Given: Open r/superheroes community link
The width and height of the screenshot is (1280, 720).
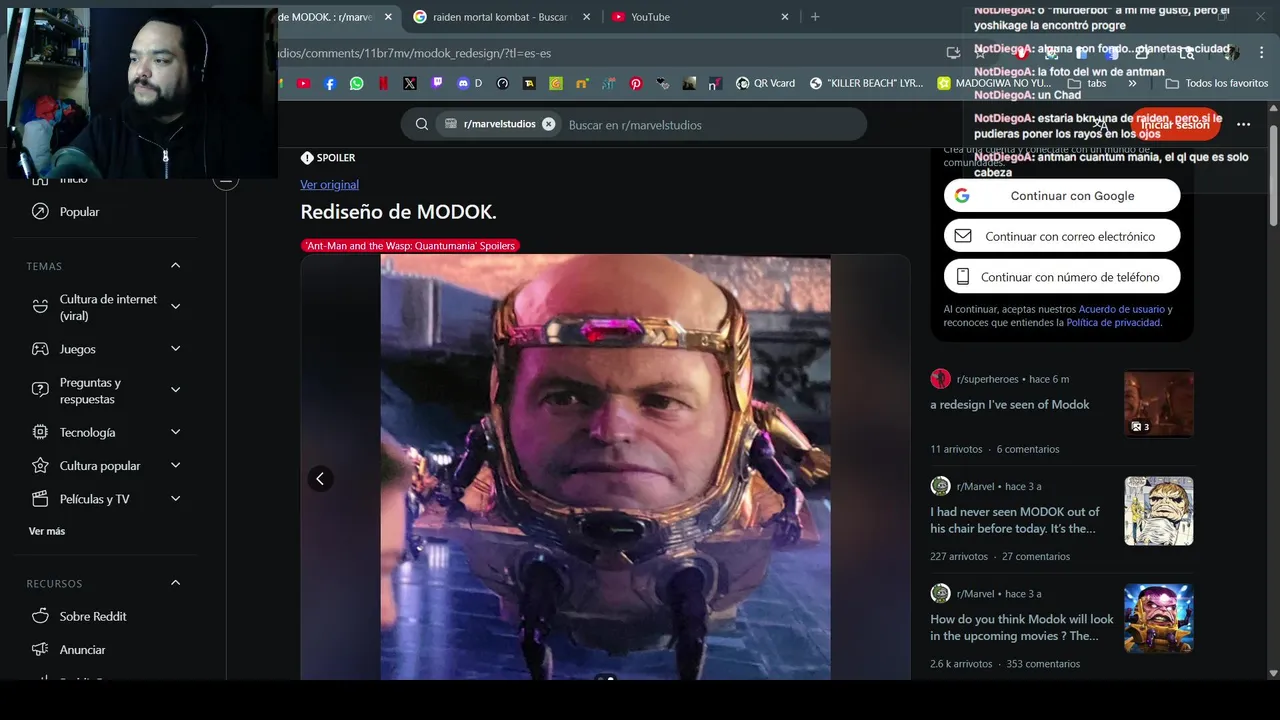Looking at the screenshot, I should pos(987,379).
